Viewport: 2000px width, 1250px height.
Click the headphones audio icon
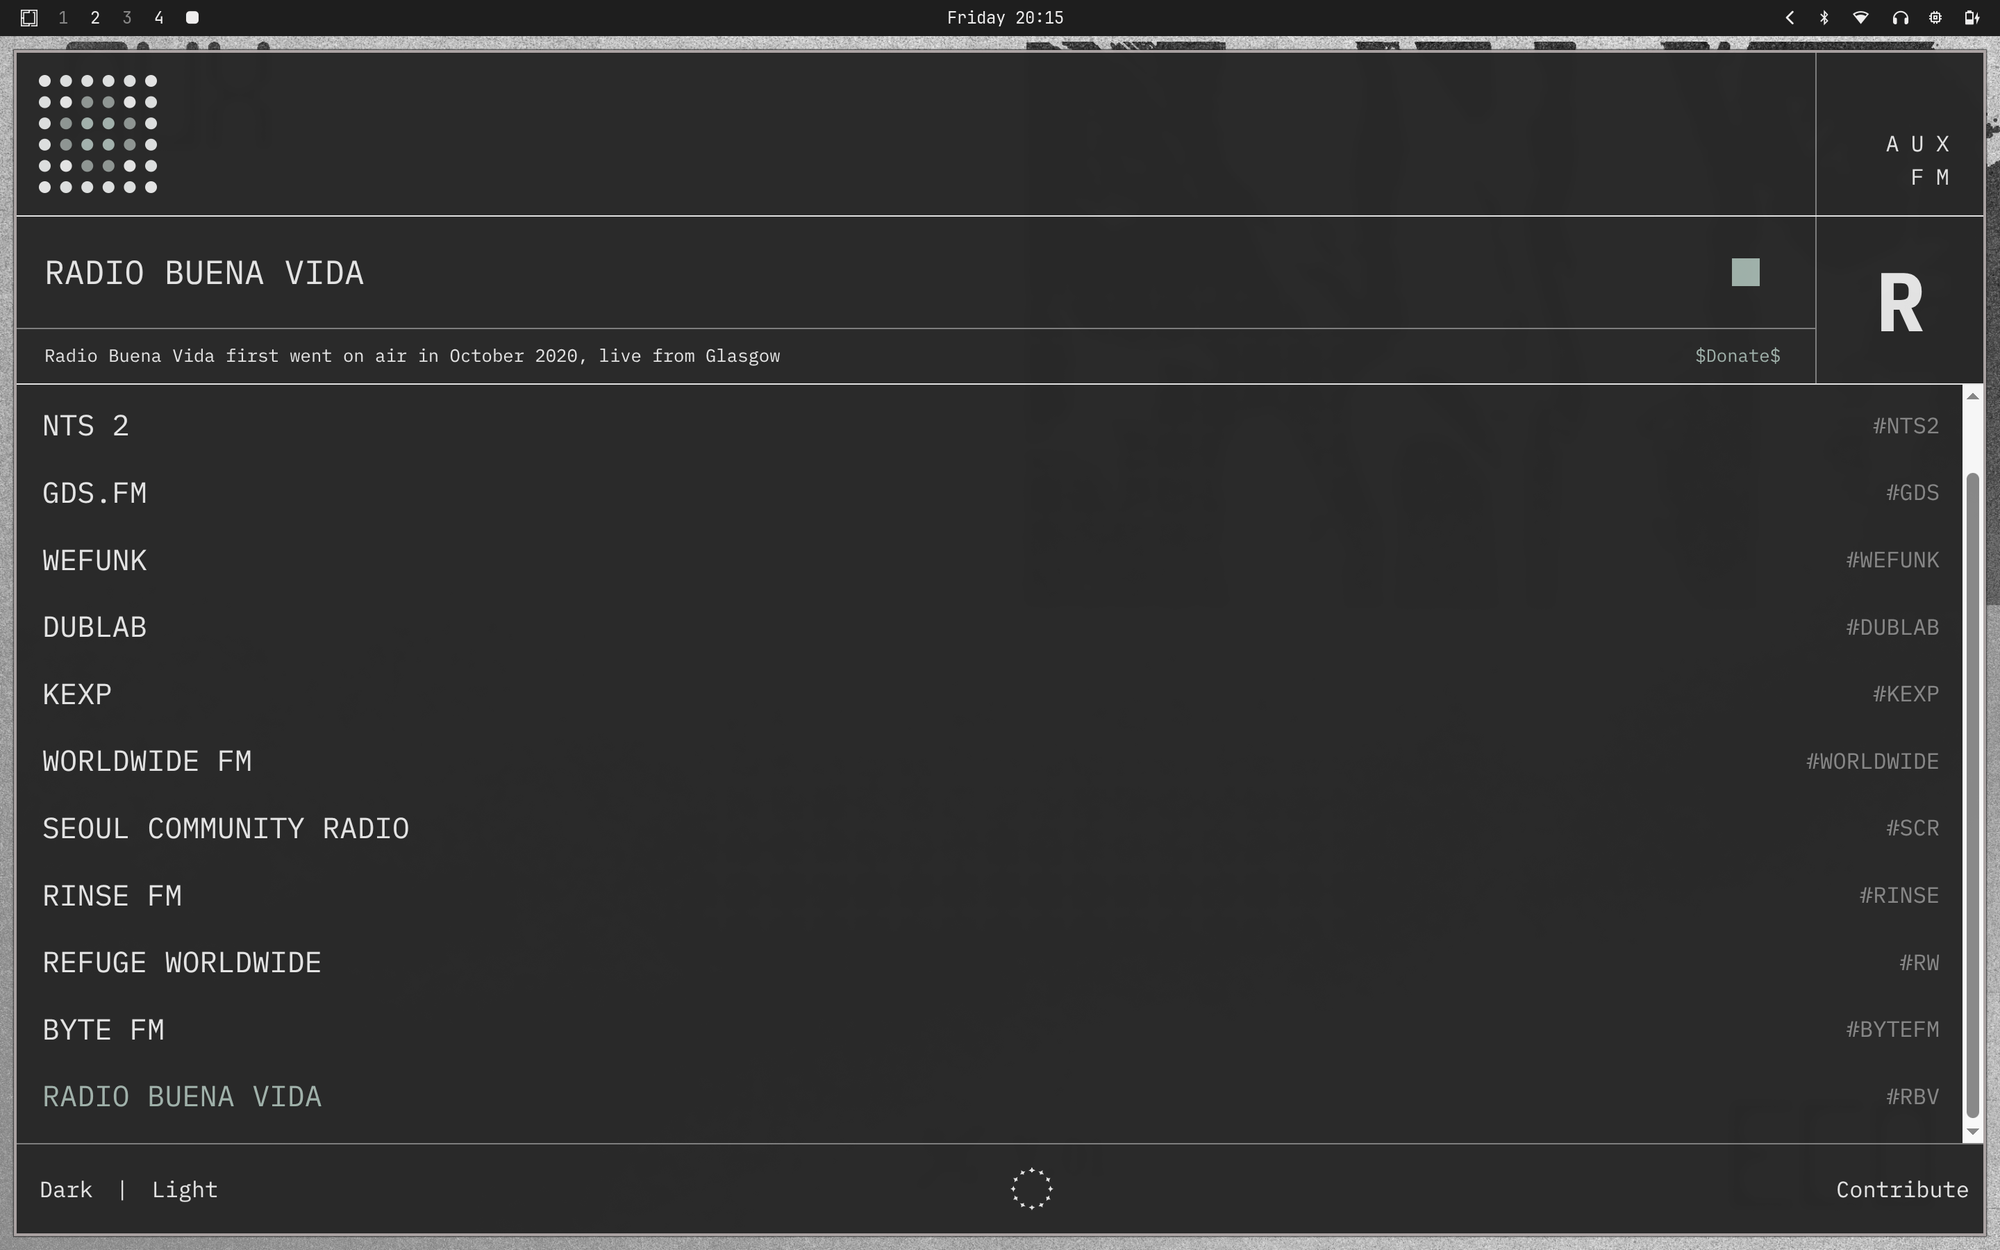click(x=1900, y=18)
